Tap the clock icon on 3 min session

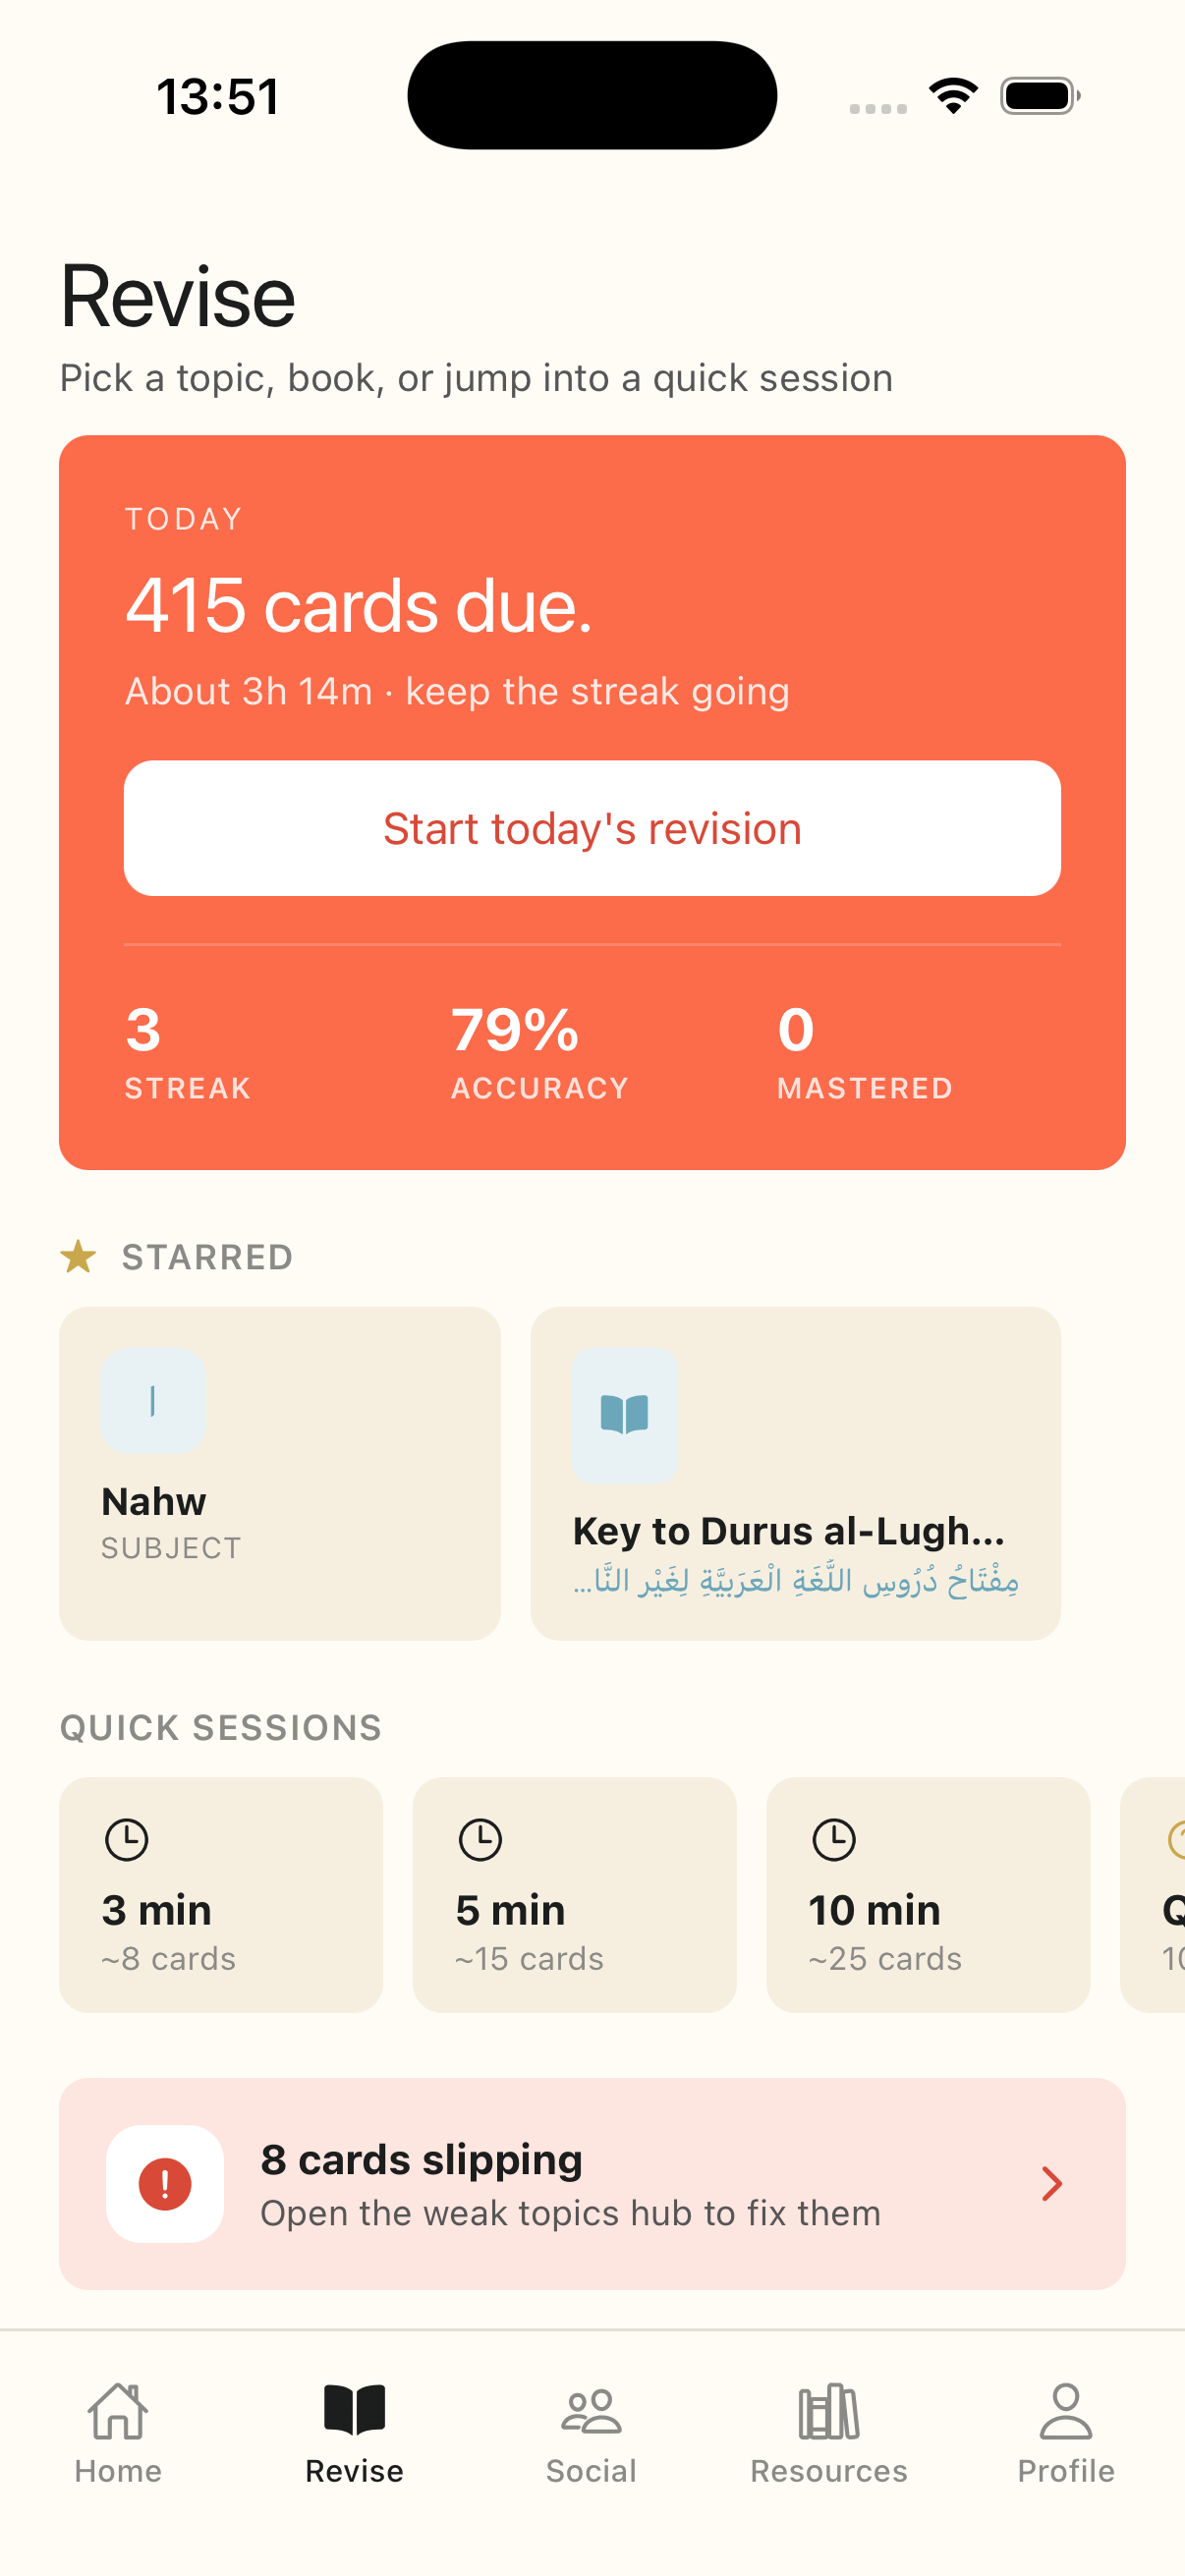tap(127, 1840)
